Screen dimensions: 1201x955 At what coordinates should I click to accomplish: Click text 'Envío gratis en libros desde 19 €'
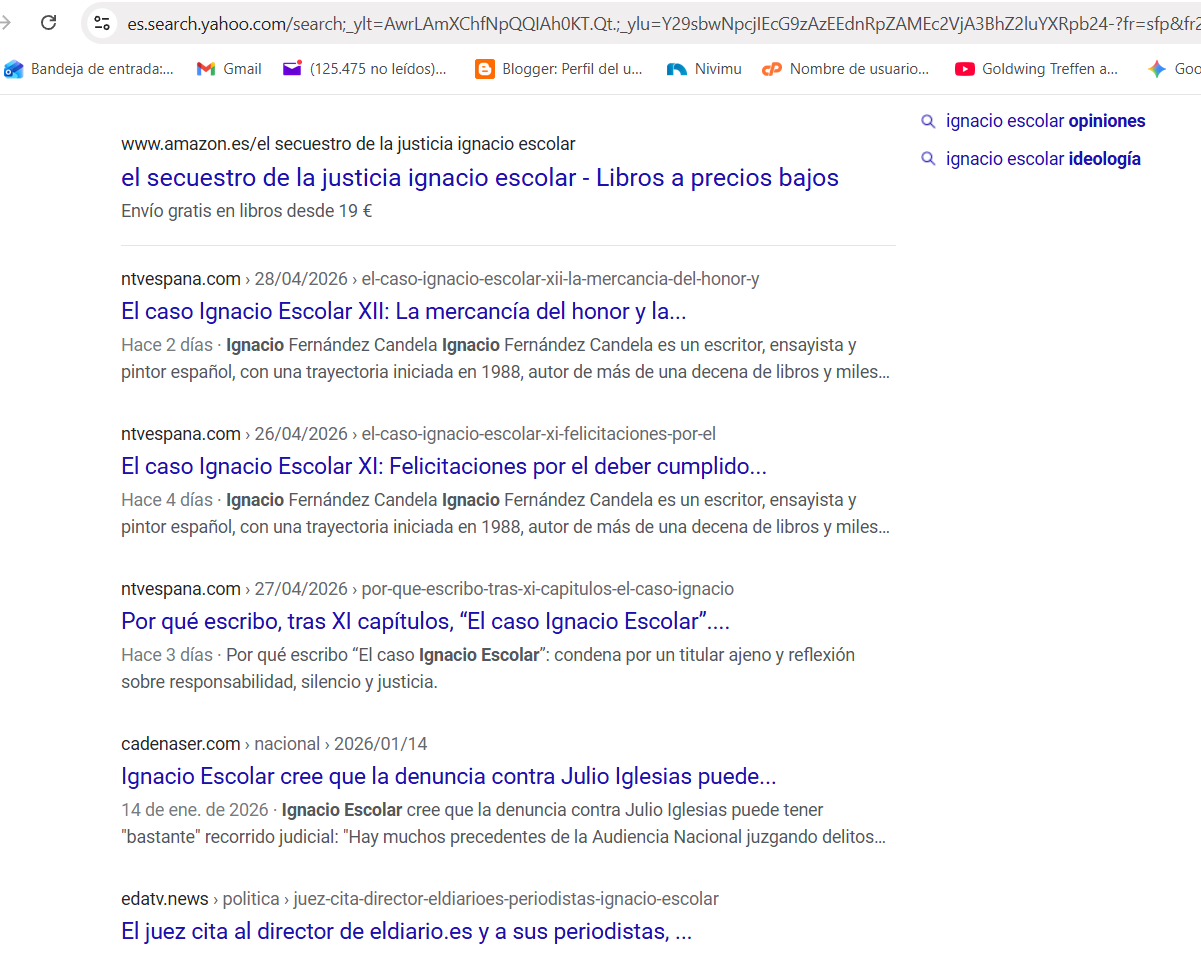point(247,211)
